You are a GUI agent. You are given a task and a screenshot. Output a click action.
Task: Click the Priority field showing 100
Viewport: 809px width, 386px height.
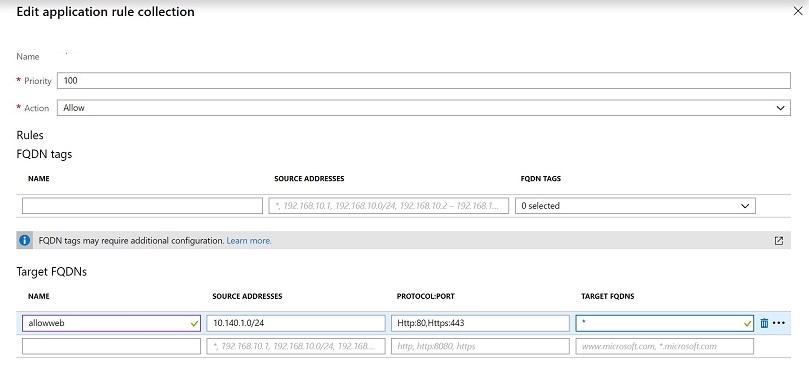coord(424,81)
